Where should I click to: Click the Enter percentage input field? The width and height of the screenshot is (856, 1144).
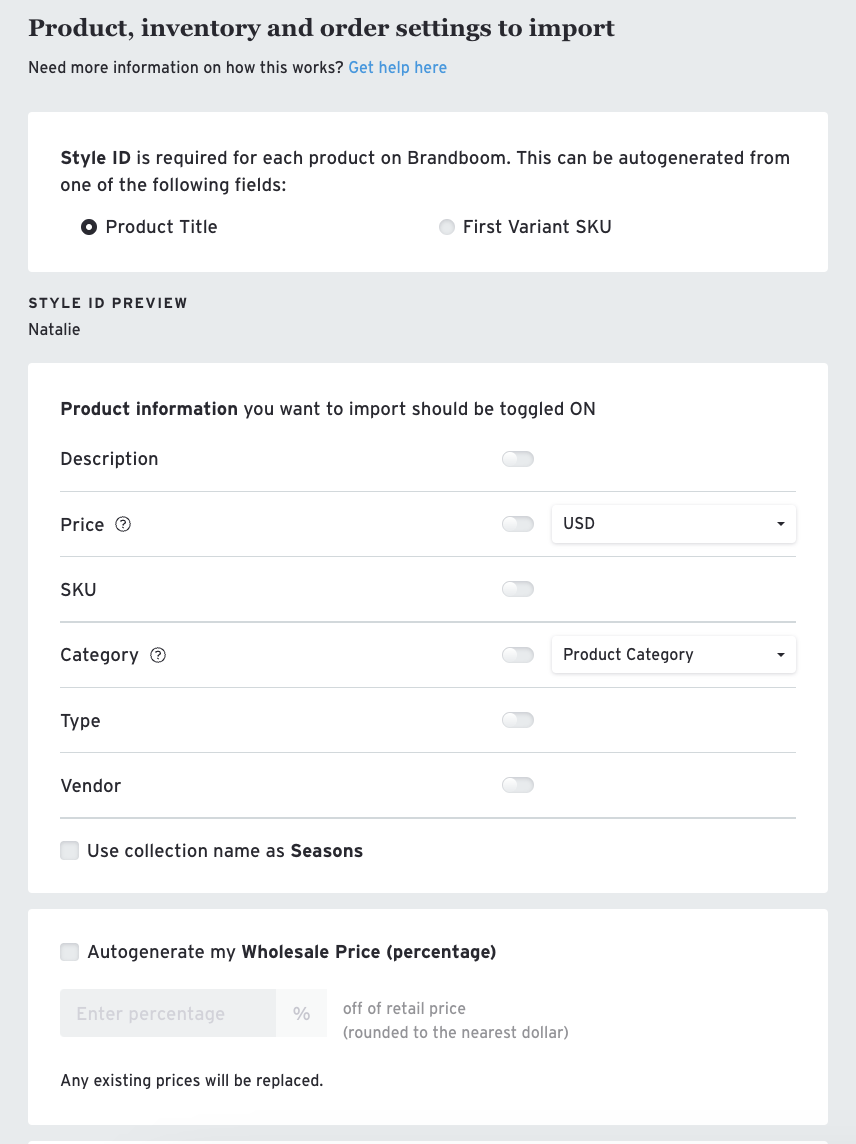click(x=167, y=1013)
